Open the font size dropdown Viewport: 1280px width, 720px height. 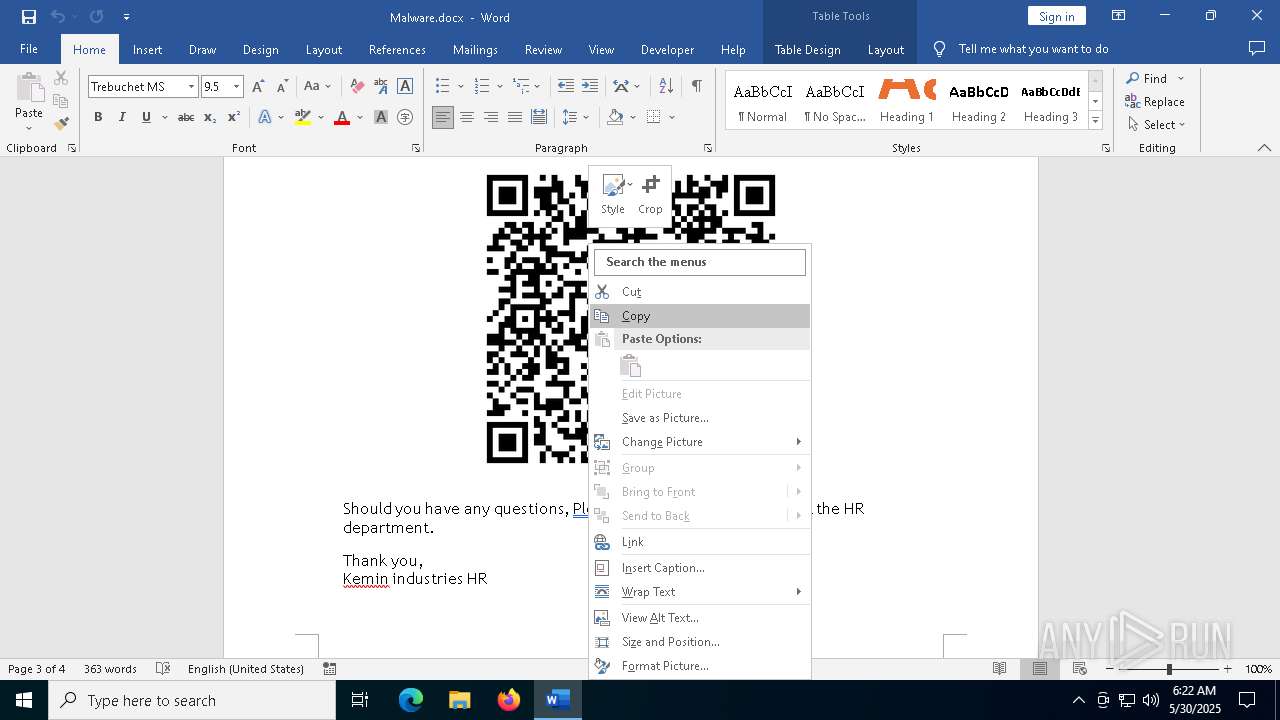(x=237, y=87)
